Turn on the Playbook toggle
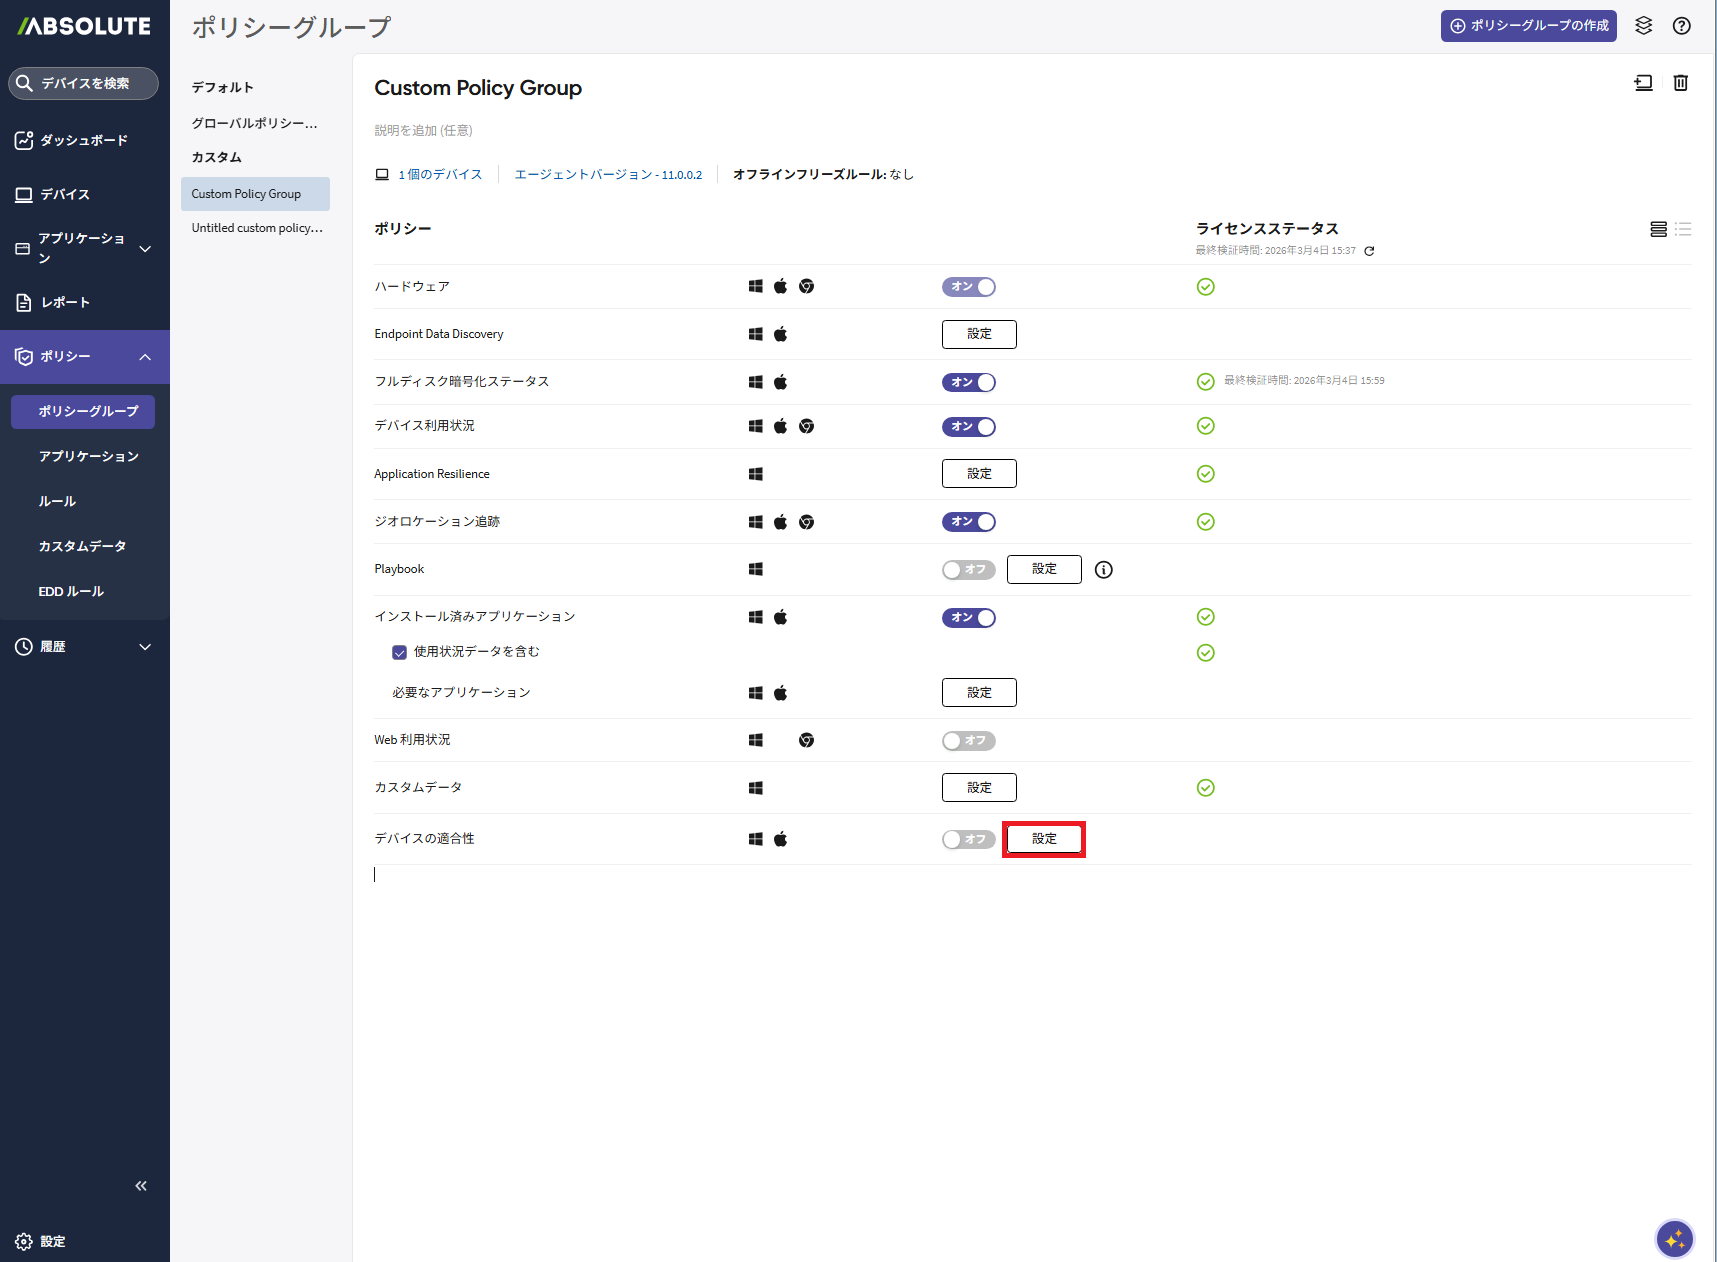The image size is (1717, 1262). 968,570
